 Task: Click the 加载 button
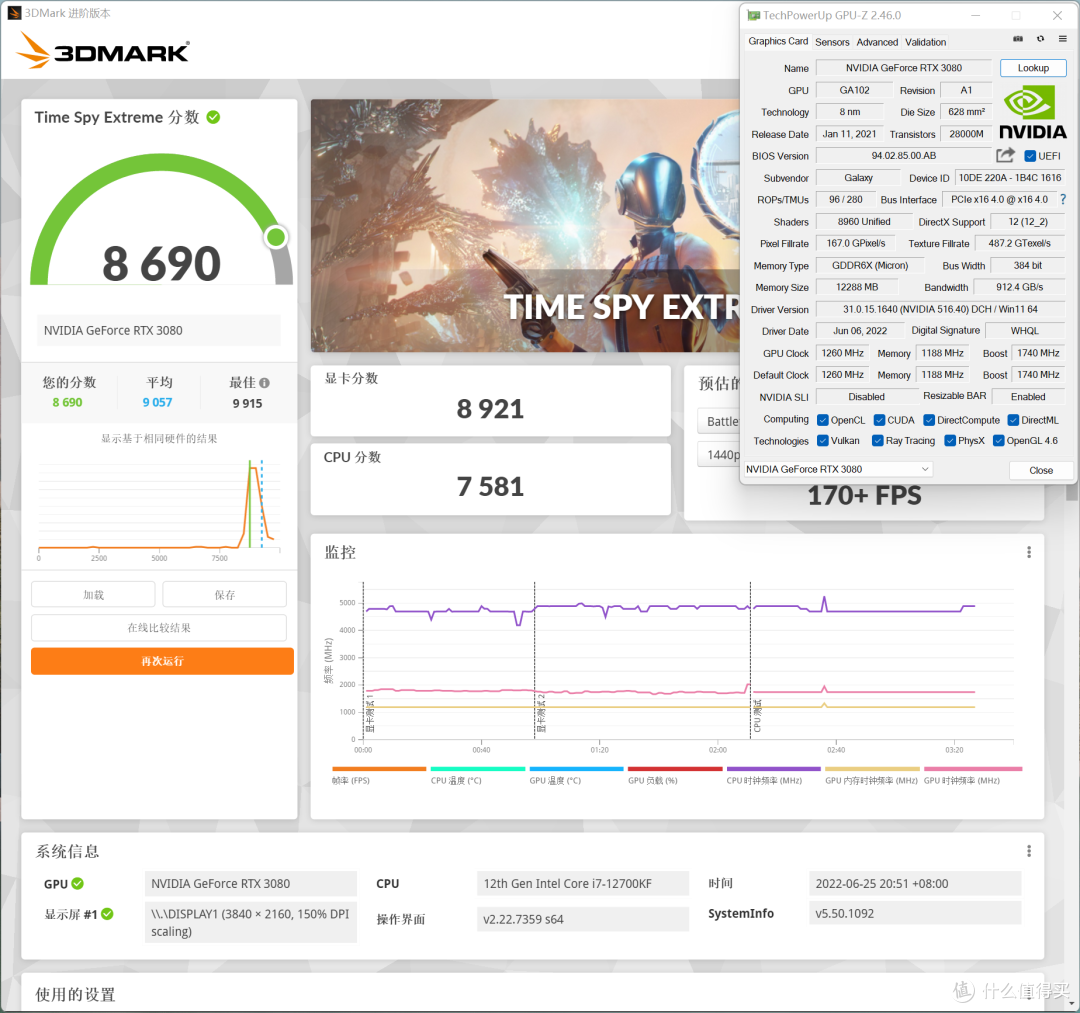(93, 594)
